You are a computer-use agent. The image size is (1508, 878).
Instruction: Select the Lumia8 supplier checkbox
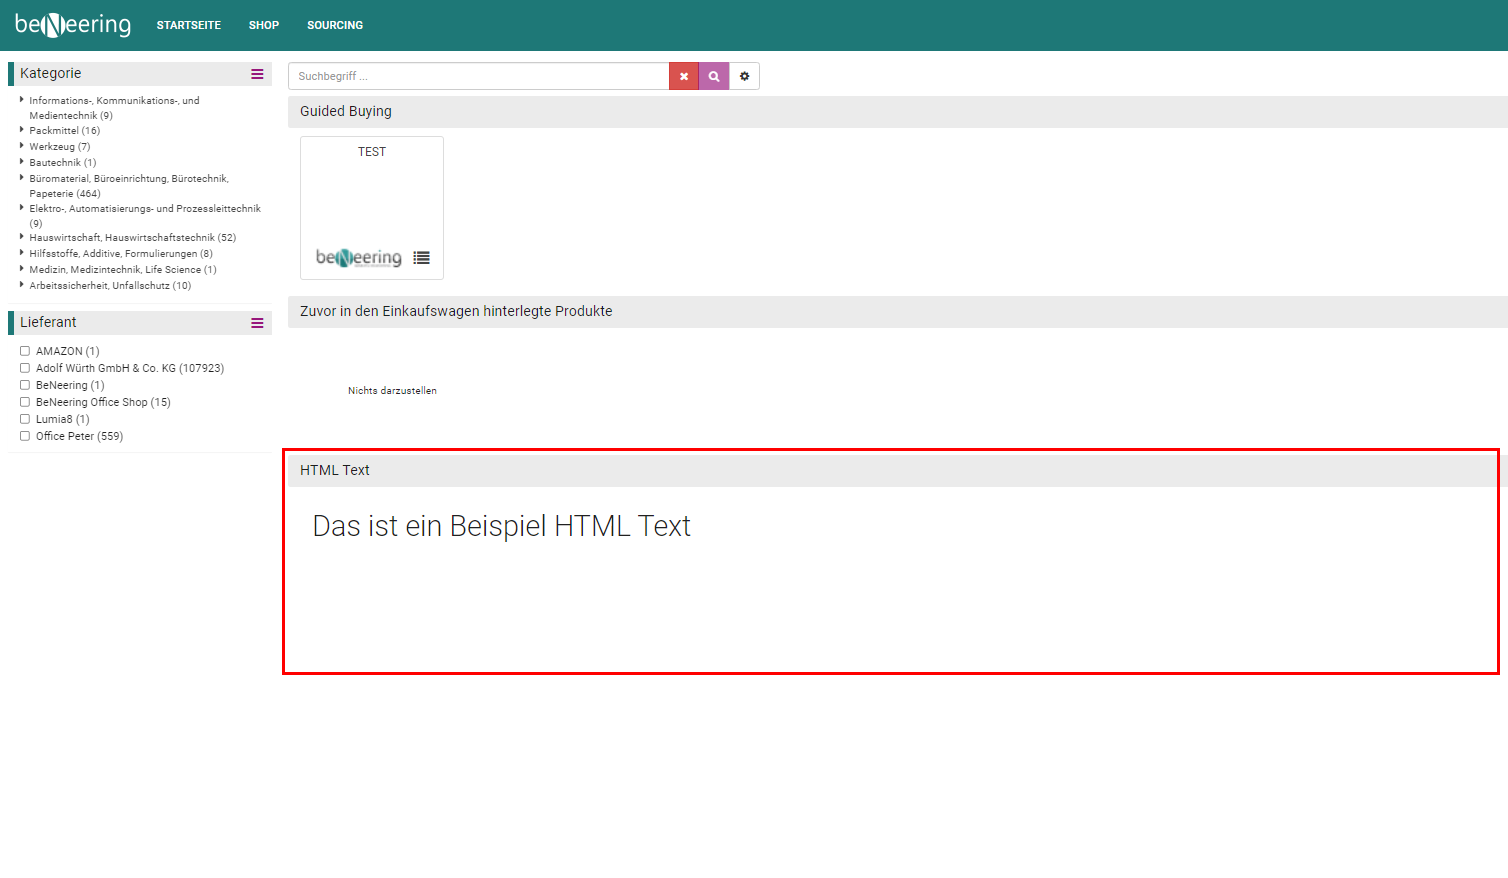[x=25, y=419]
